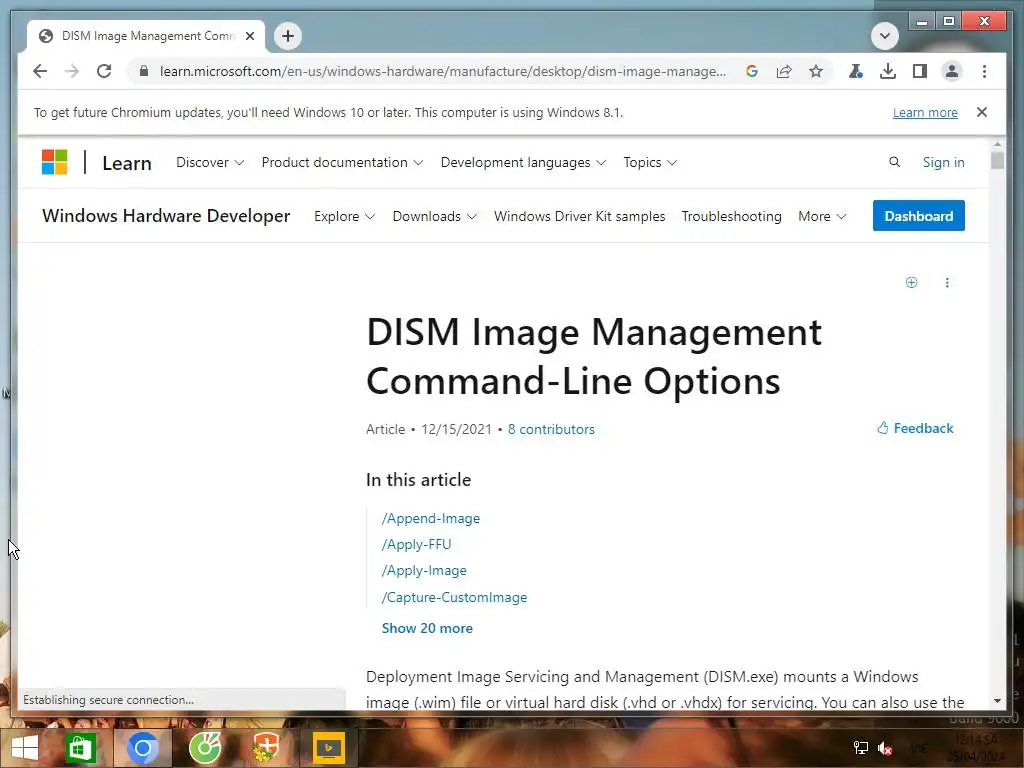Click the address bar URL
This screenshot has height=768, width=1024.
point(443,71)
